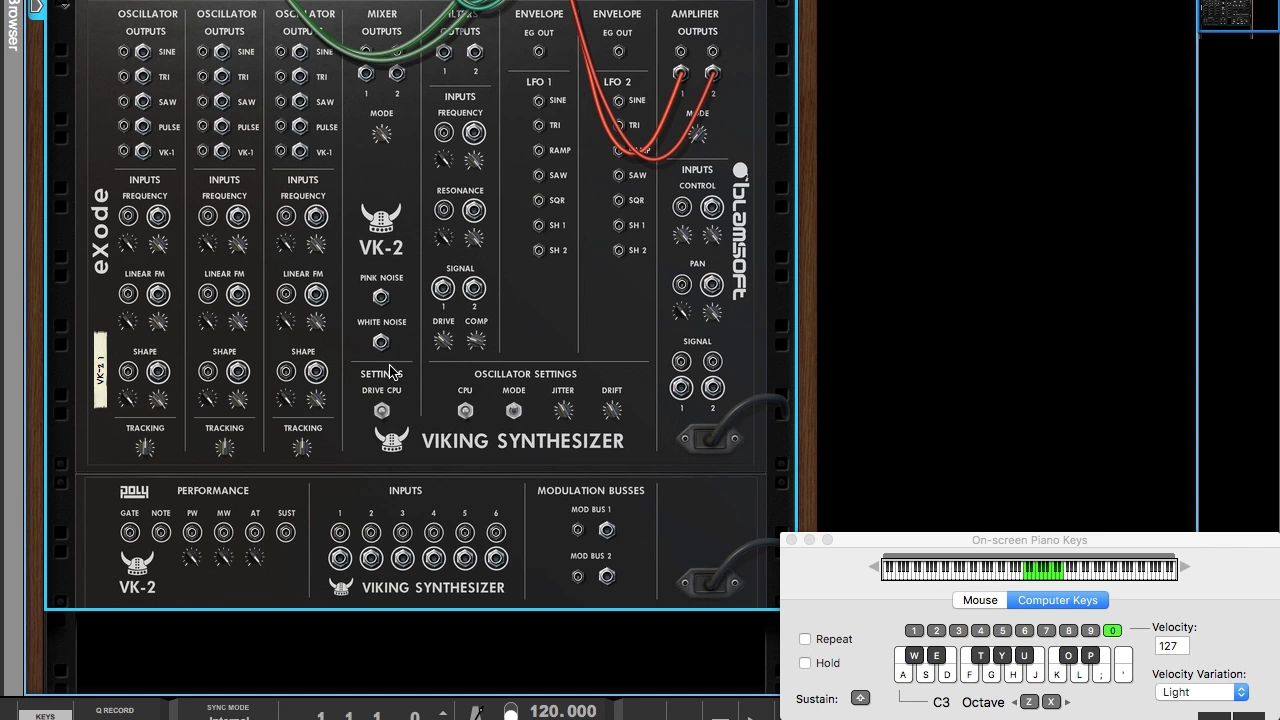
Task: Open the Velocity Variation dropdown
Action: point(1202,692)
